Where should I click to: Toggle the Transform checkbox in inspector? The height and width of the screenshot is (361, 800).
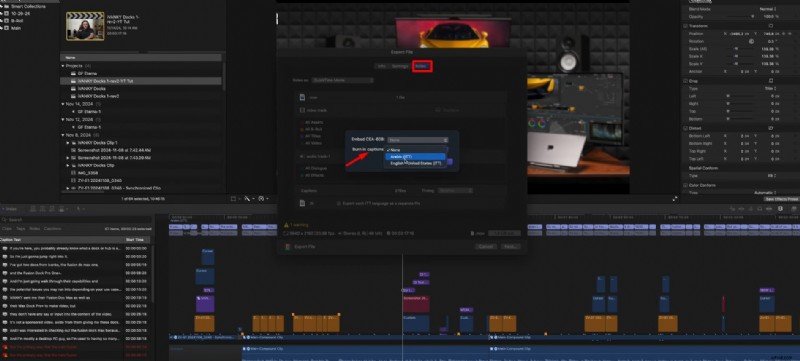point(686,25)
